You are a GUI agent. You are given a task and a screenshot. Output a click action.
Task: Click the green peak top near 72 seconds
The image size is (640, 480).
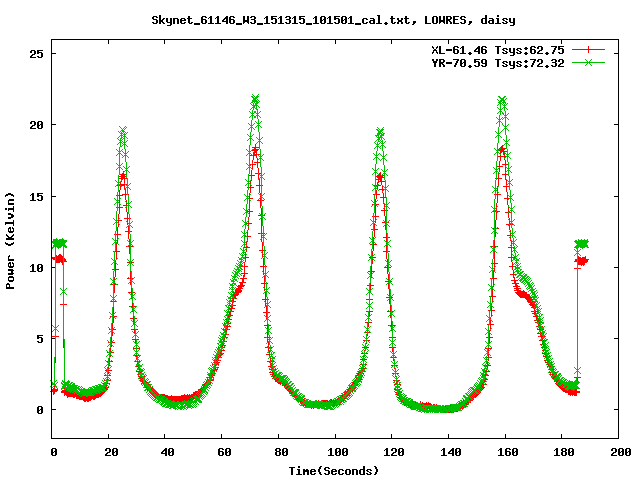[255, 99]
